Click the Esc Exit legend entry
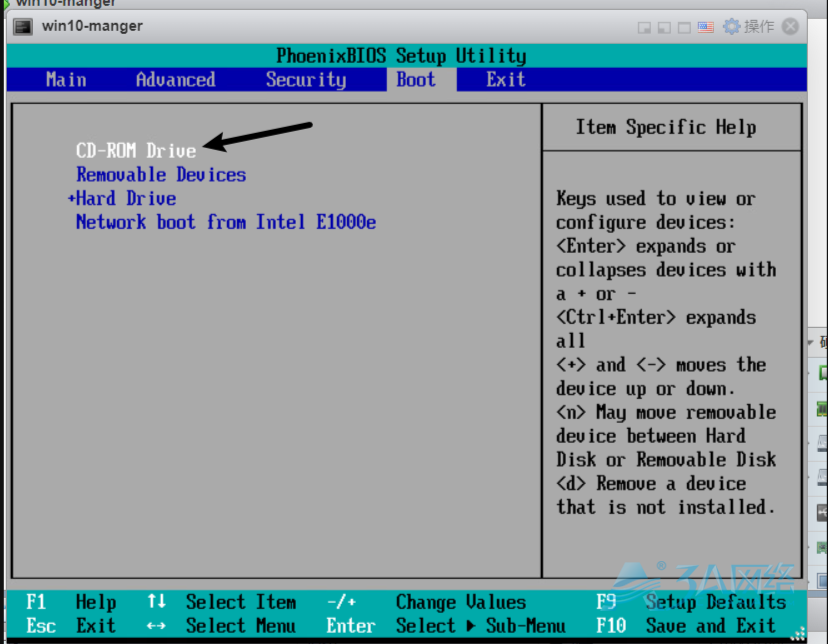Viewport: 828px width, 644px height. [x=71, y=626]
